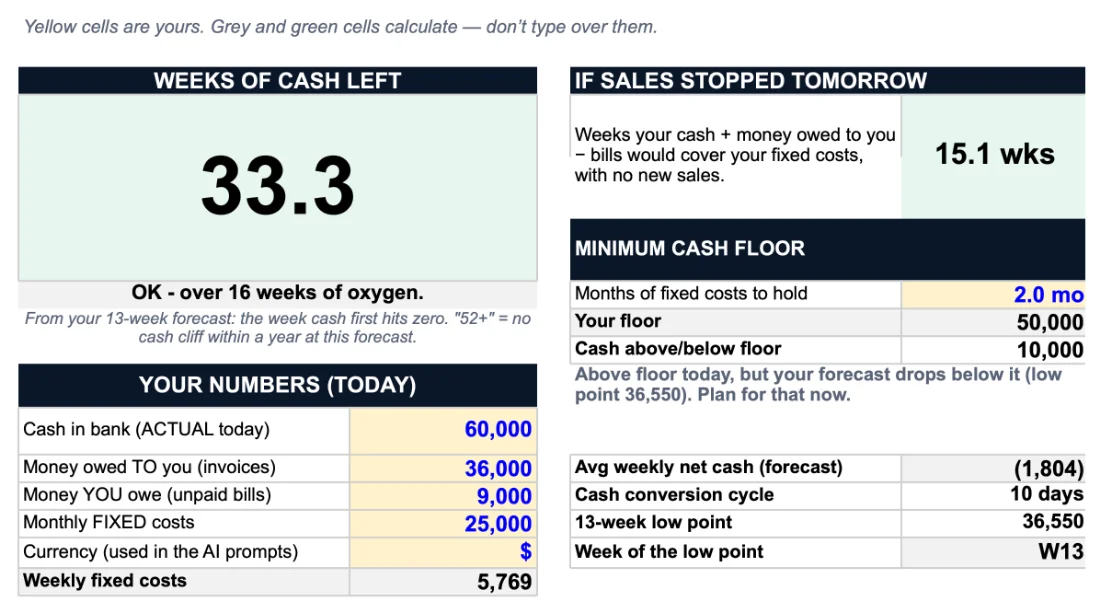Image resolution: width=1100 pixels, height=613 pixels.
Task: Click the 'Weeks your cash + money owed' description
Action: (735, 155)
